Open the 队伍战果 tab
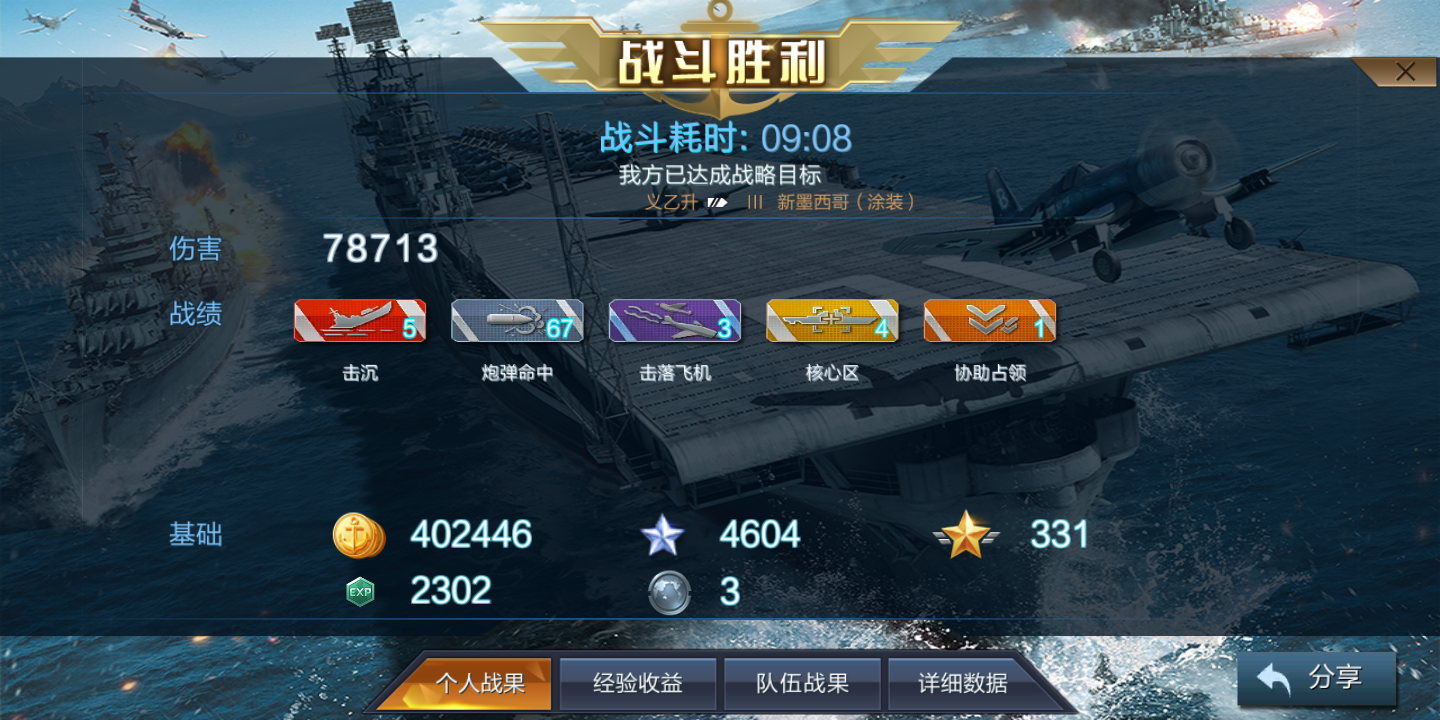Screen dimensions: 1440x720 802,684
